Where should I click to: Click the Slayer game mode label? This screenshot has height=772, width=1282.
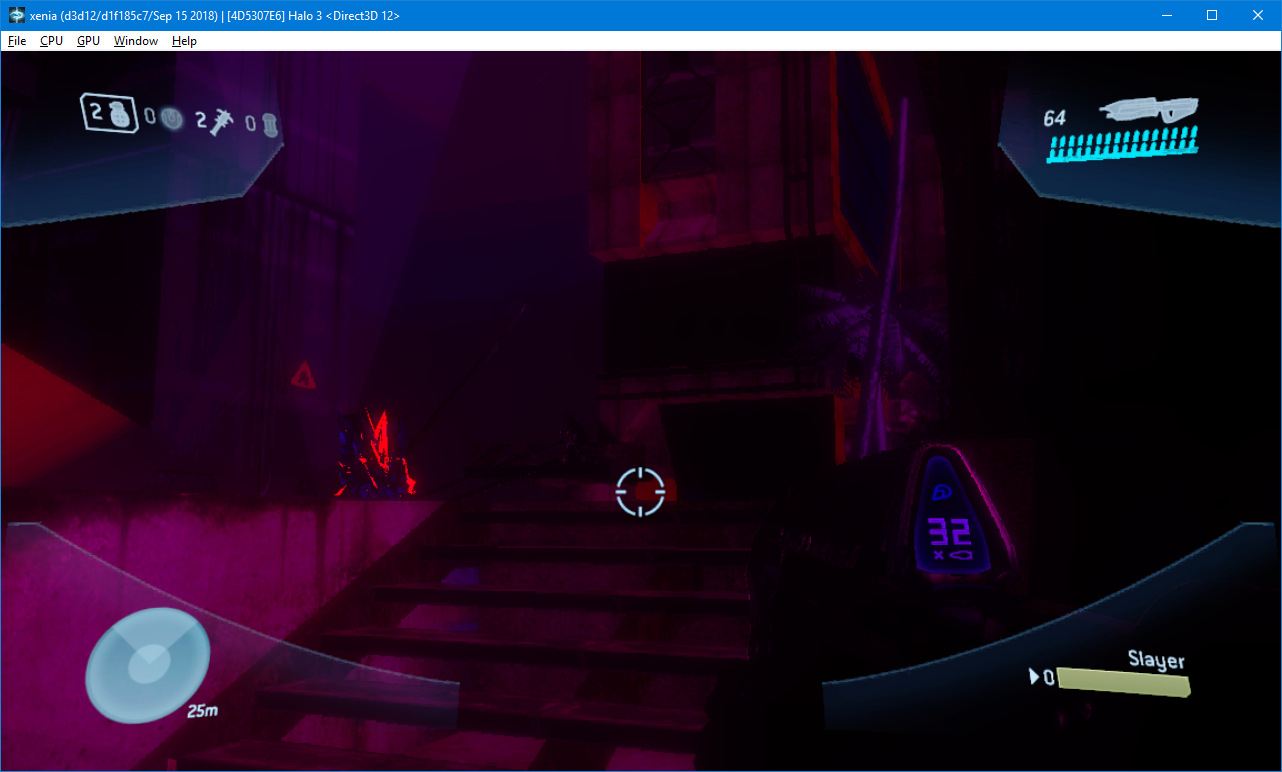tap(1156, 660)
